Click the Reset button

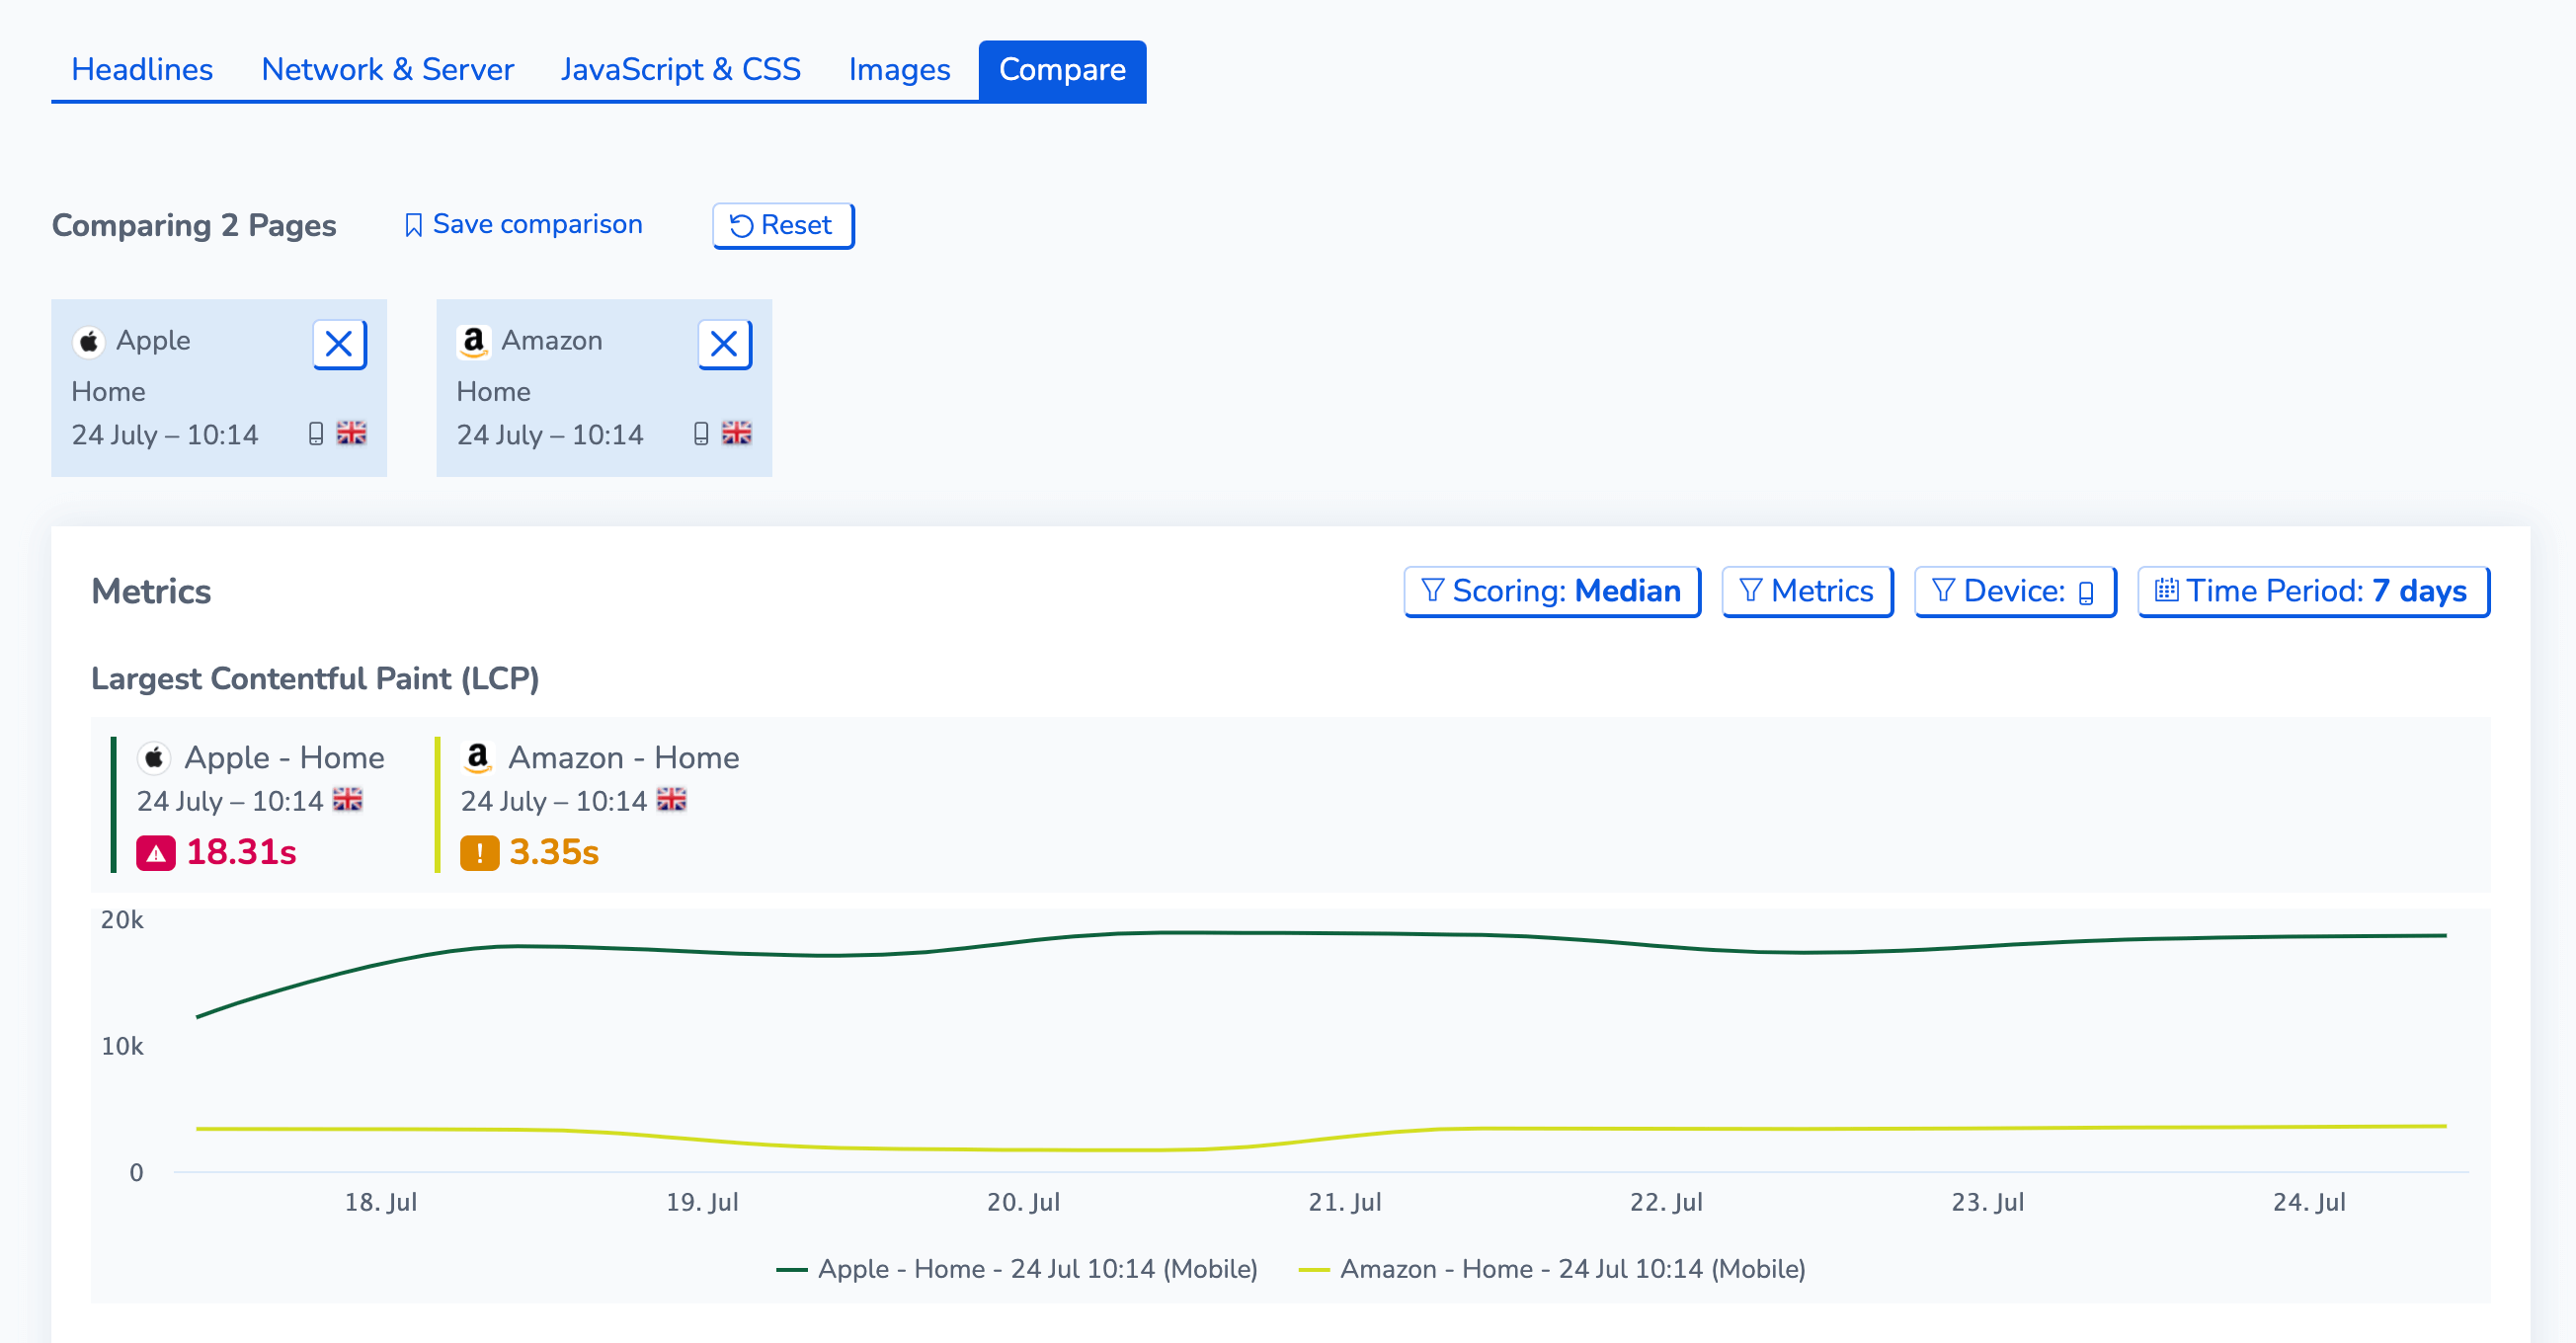coord(782,225)
